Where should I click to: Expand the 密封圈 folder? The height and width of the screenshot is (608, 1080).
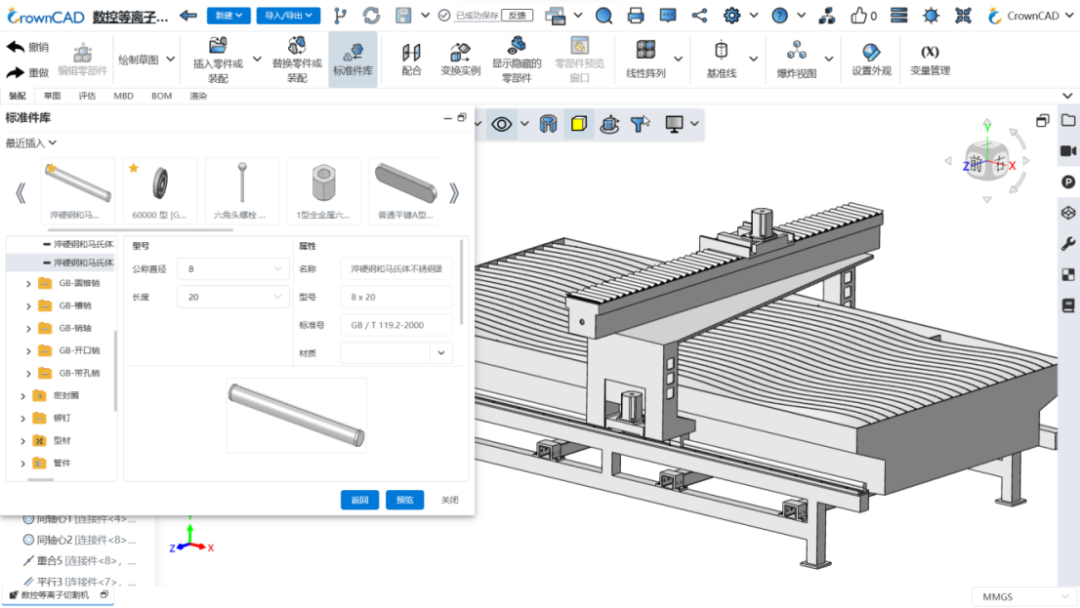coord(23,396)
